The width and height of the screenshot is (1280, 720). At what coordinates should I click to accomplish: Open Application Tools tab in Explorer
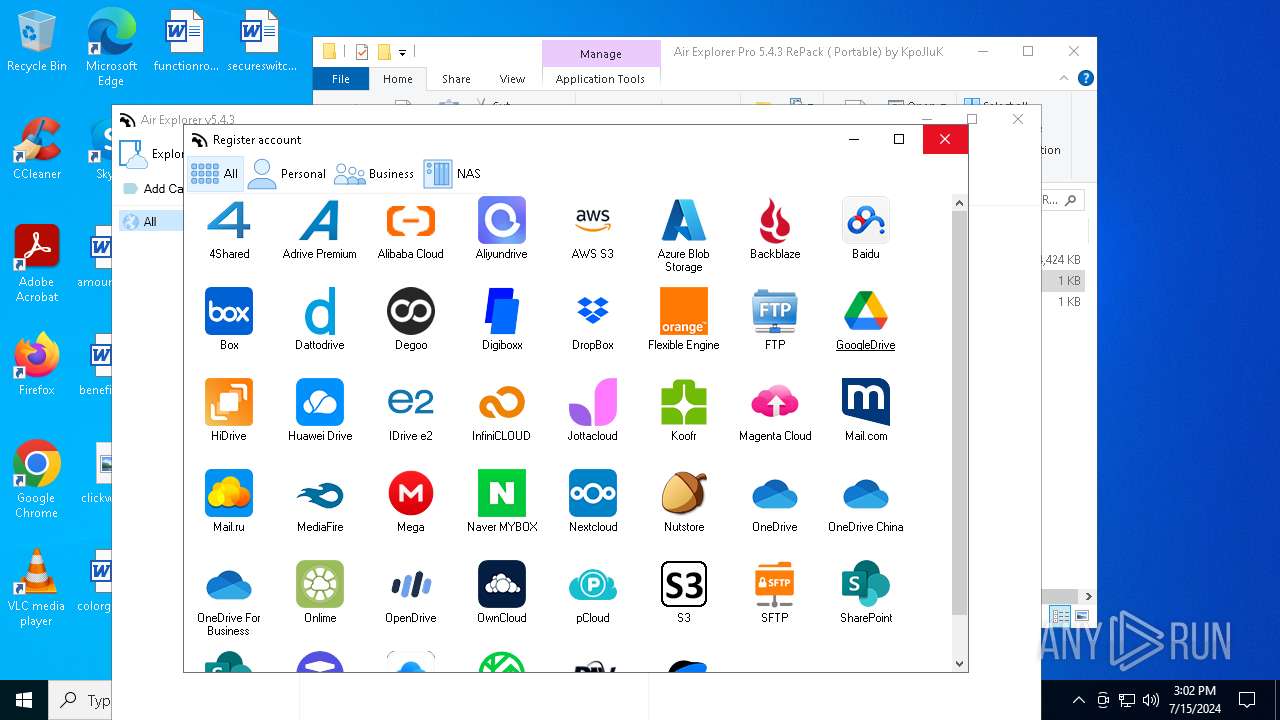click(x=600, y=79)
